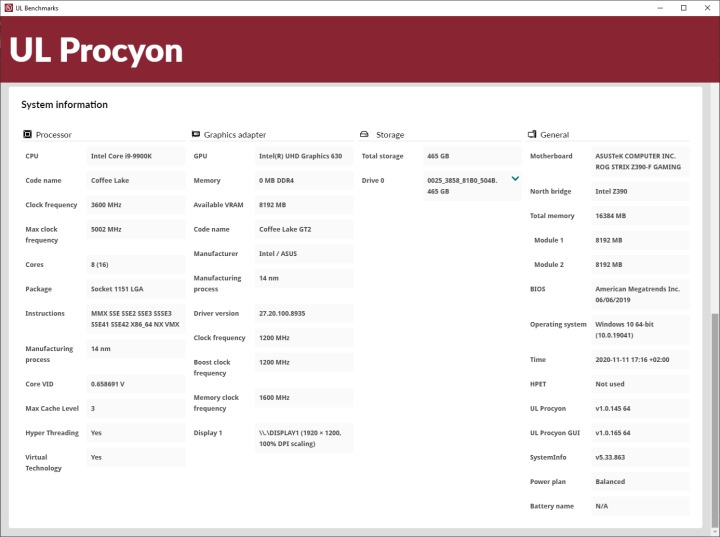Click the UL Procyon header logo
The height and width of the screenshot is (537, 720).
click(x=96, y=50)
